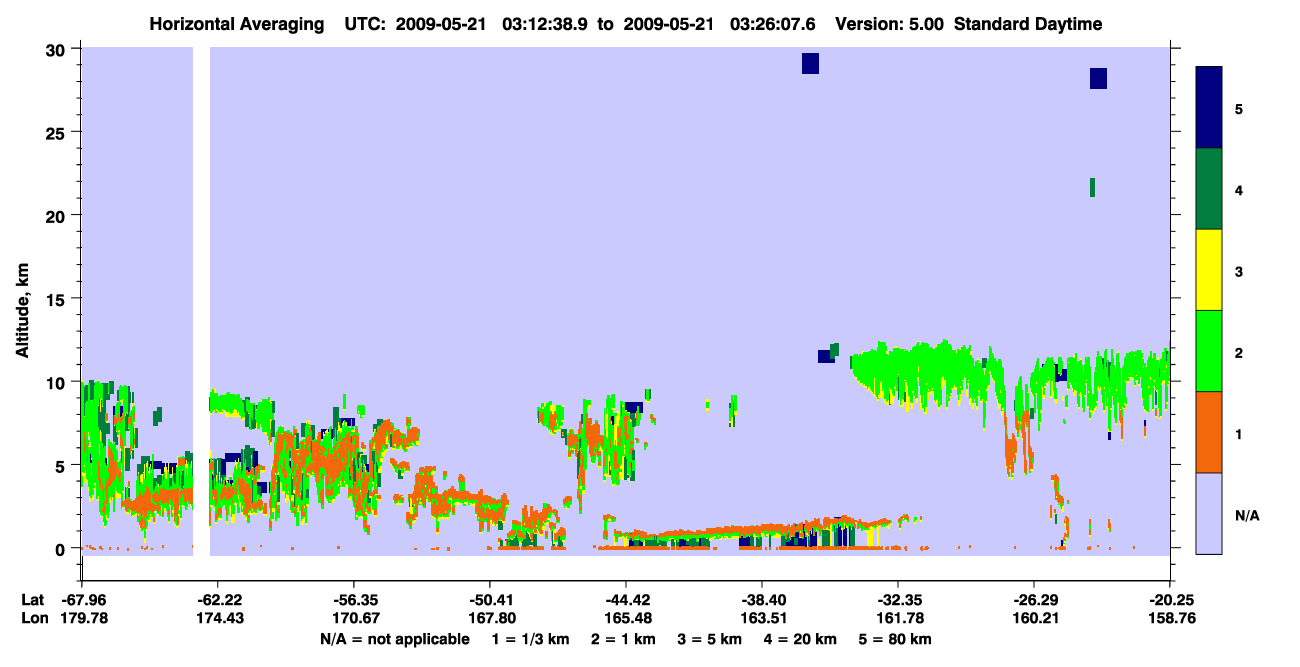Click the orange color bar segment labeled 1
Screen dimensions: 1300x667
[x=1209, y=432]
